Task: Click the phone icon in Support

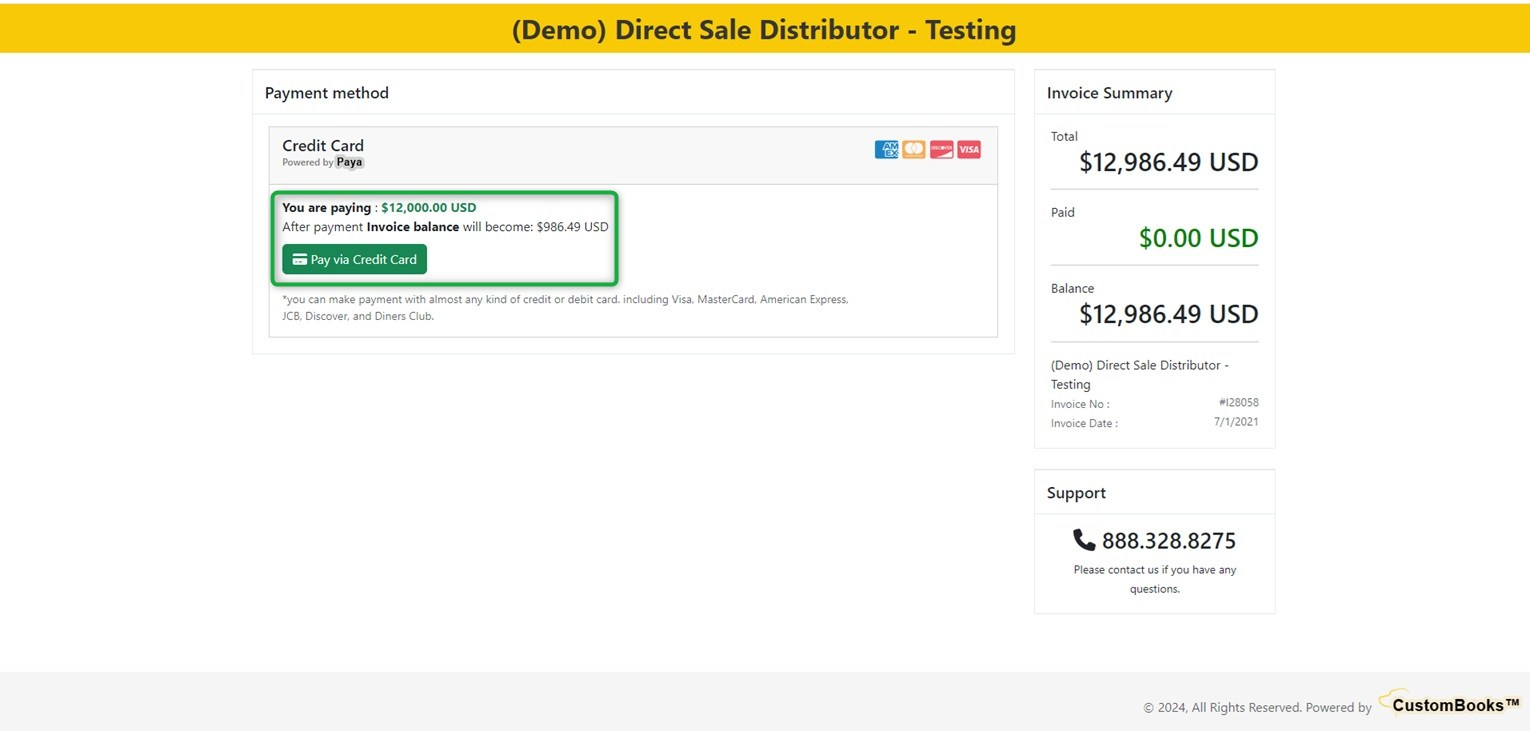Action: 1084,540
